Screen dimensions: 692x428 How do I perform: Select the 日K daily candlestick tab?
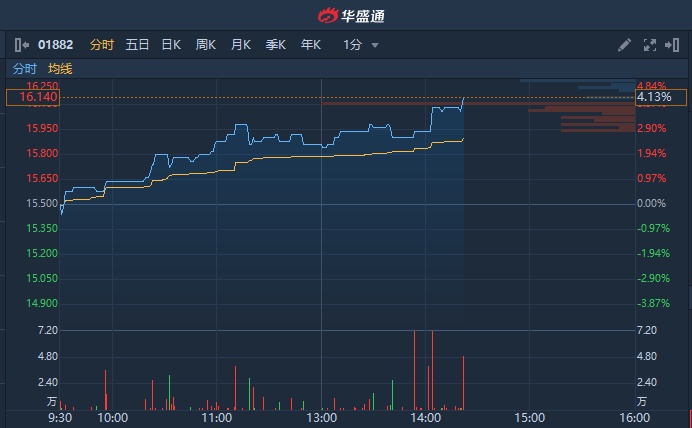171,45
